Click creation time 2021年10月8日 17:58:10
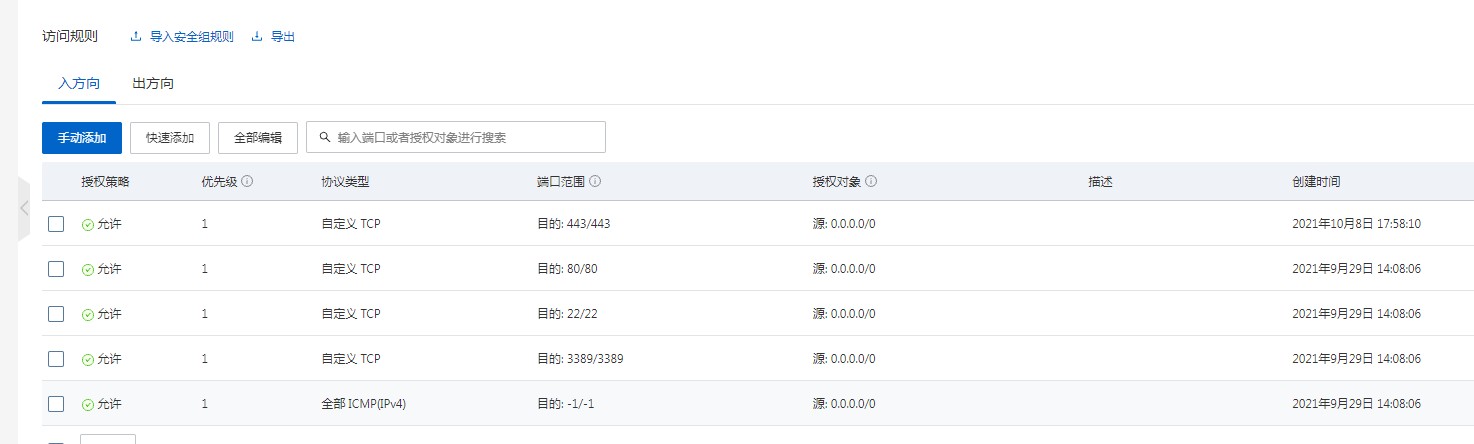Viewport: 1474px width, 444px height. pos(1356,224)
